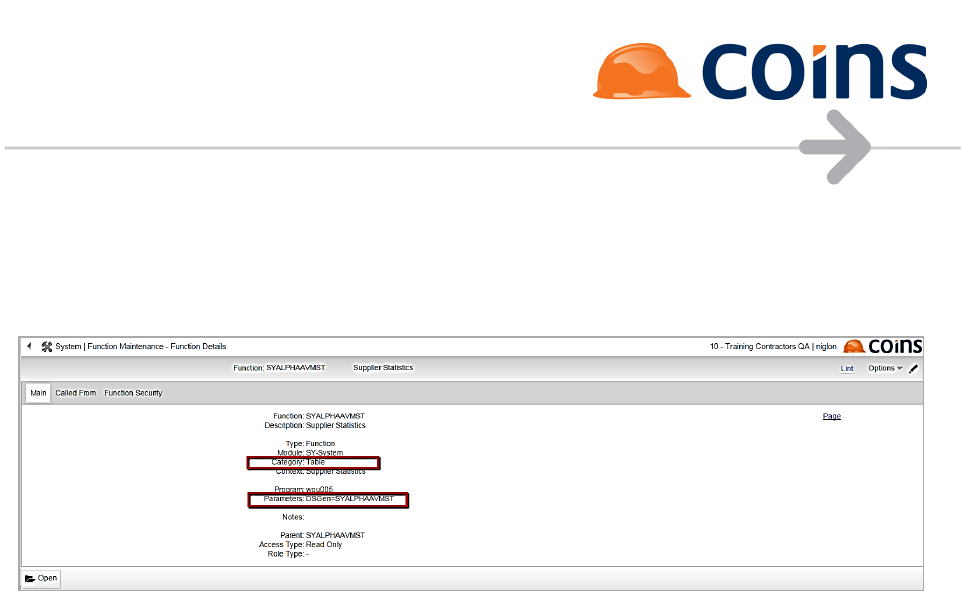Click the 'Category: Table' value
This screenshot has width=962, height=591.
(315, 462)
